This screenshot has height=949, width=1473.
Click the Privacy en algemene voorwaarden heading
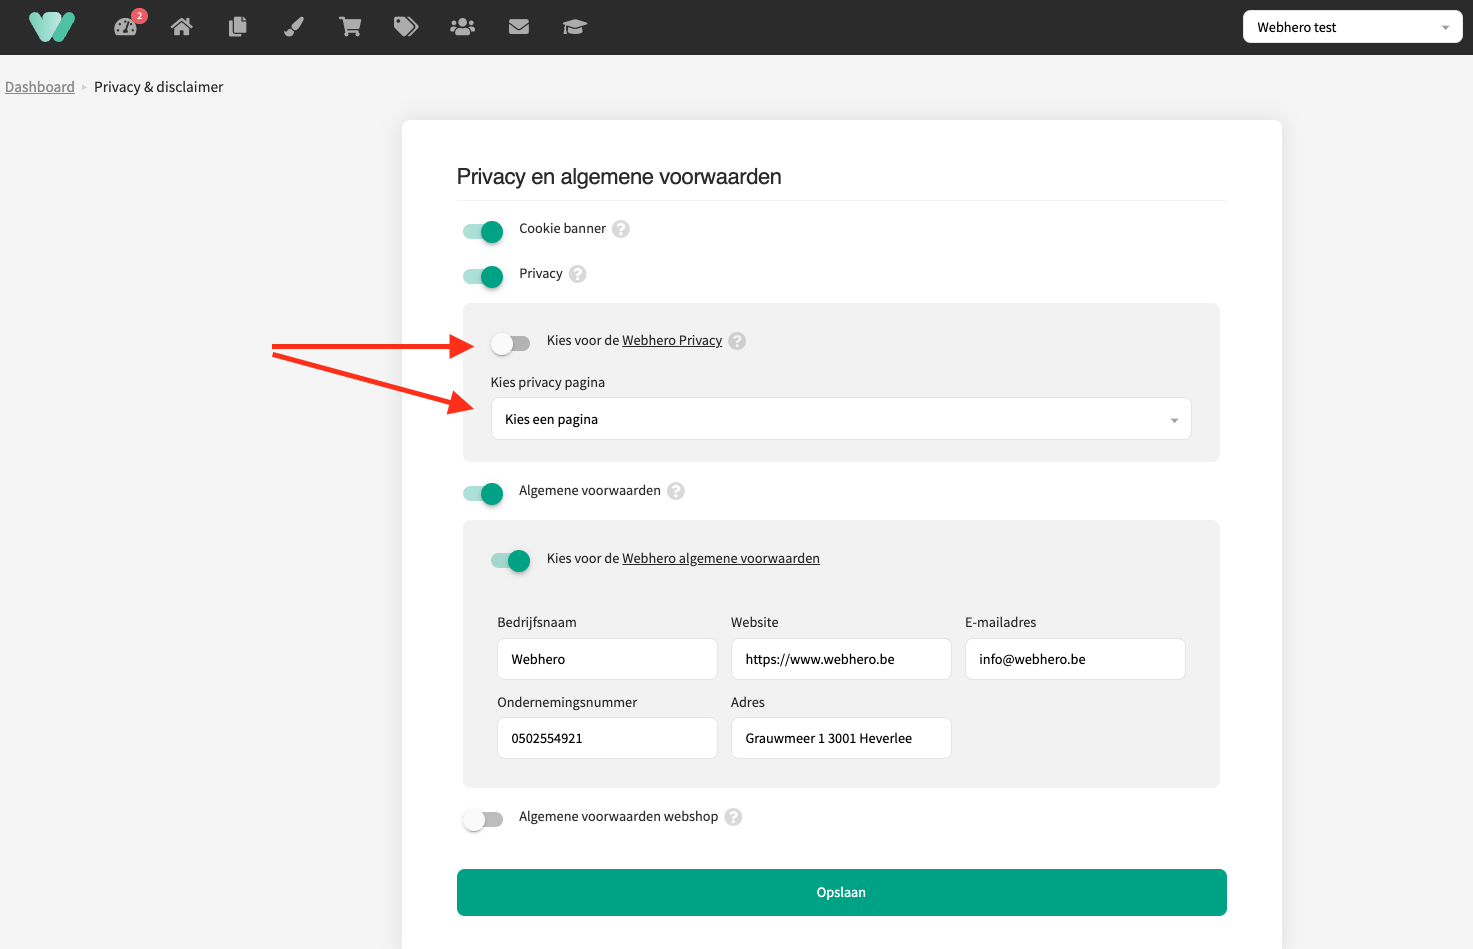[x=619, y=177]
